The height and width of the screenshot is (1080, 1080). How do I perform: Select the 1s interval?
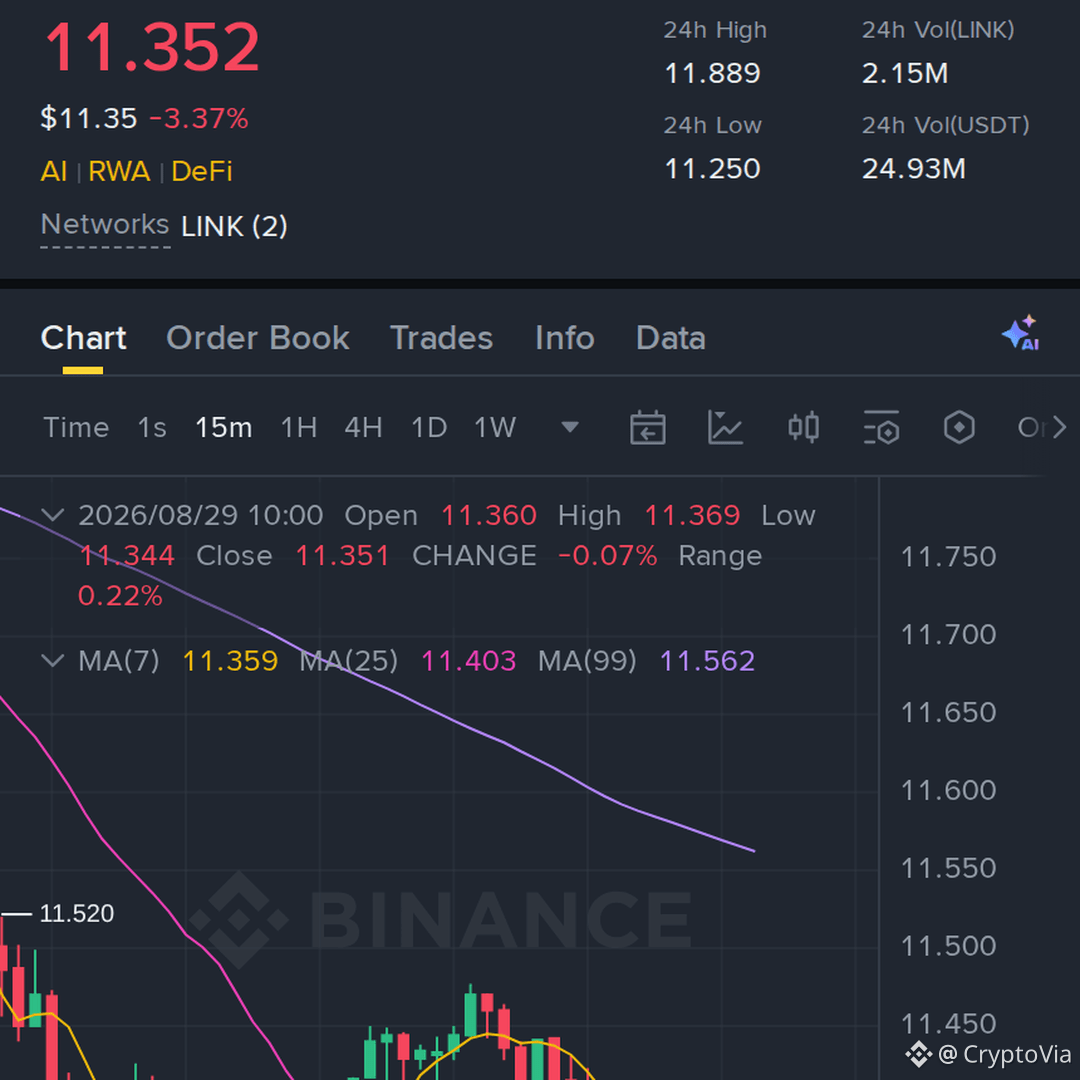click(x=152, y=428)
